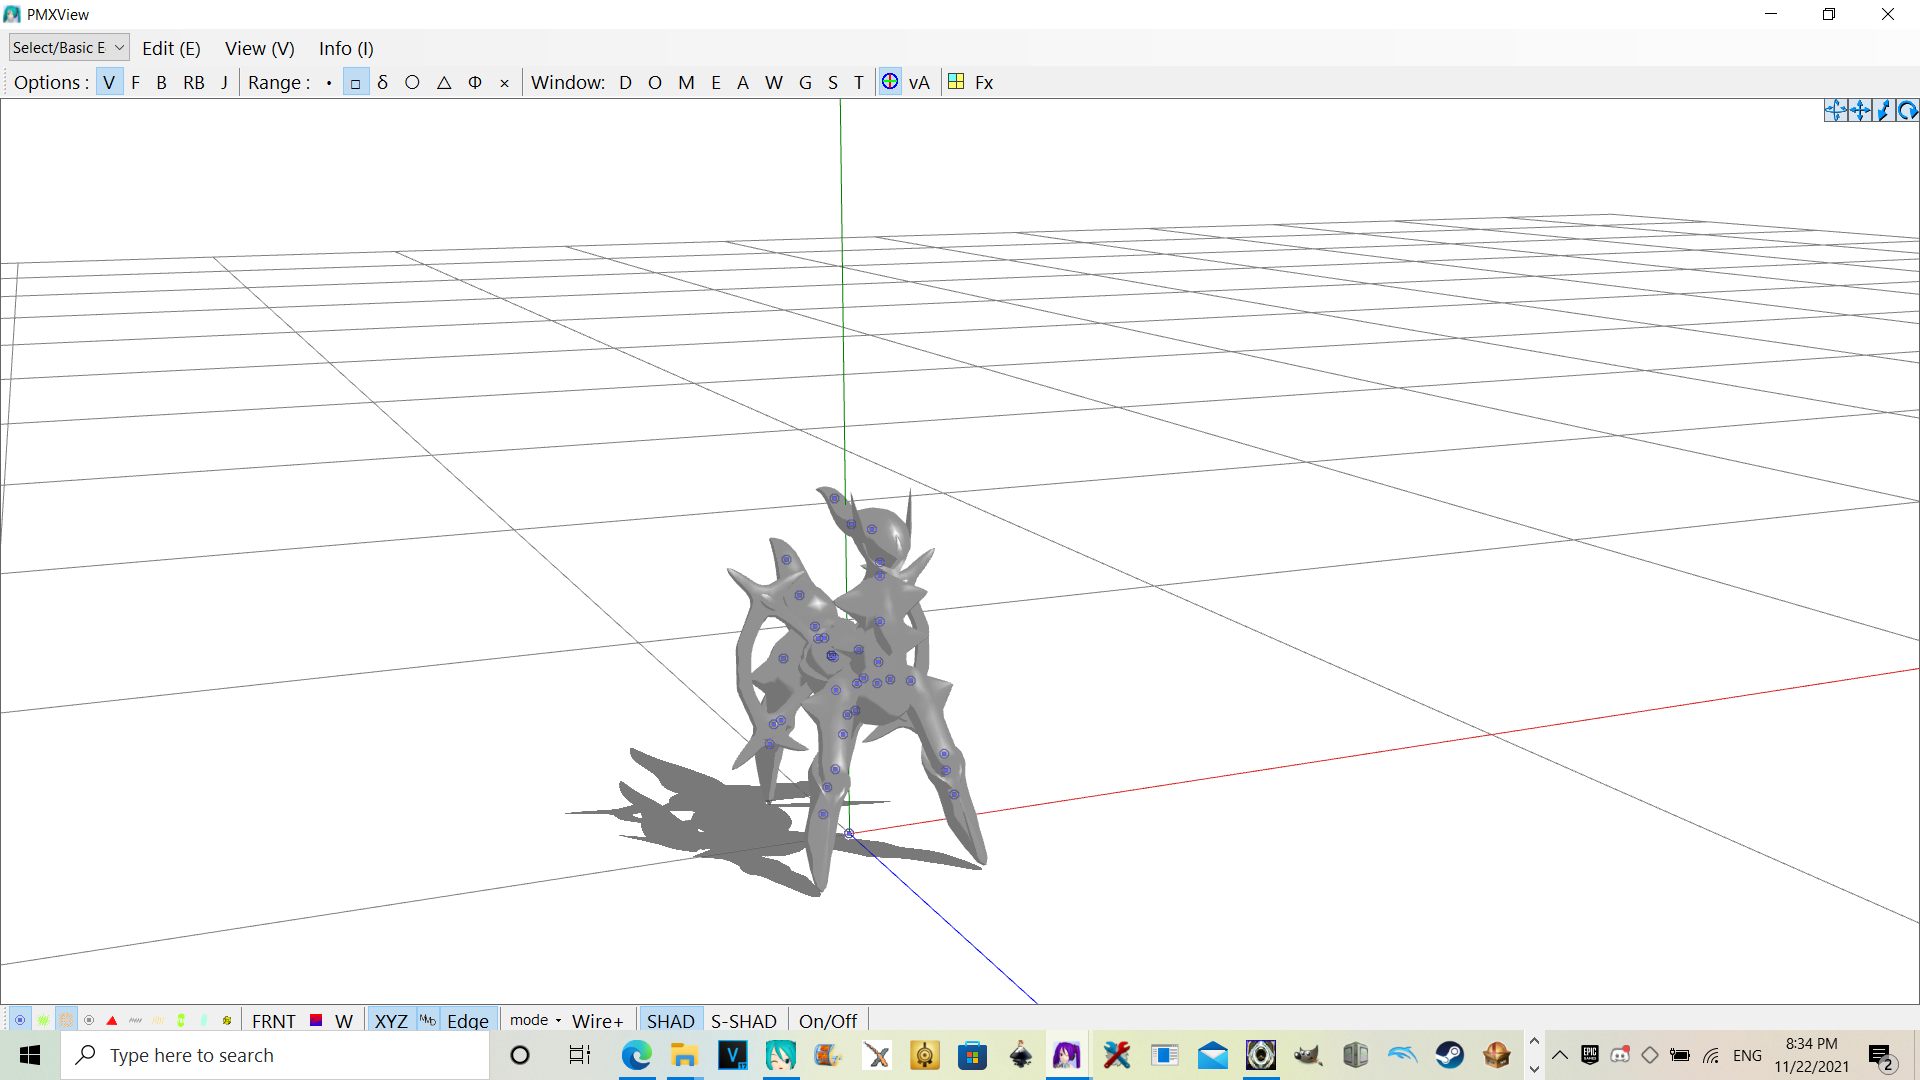Toggle J joint selection option
The height and width of the screenshot is (1080, 1920).
click(x=224, y=83)
